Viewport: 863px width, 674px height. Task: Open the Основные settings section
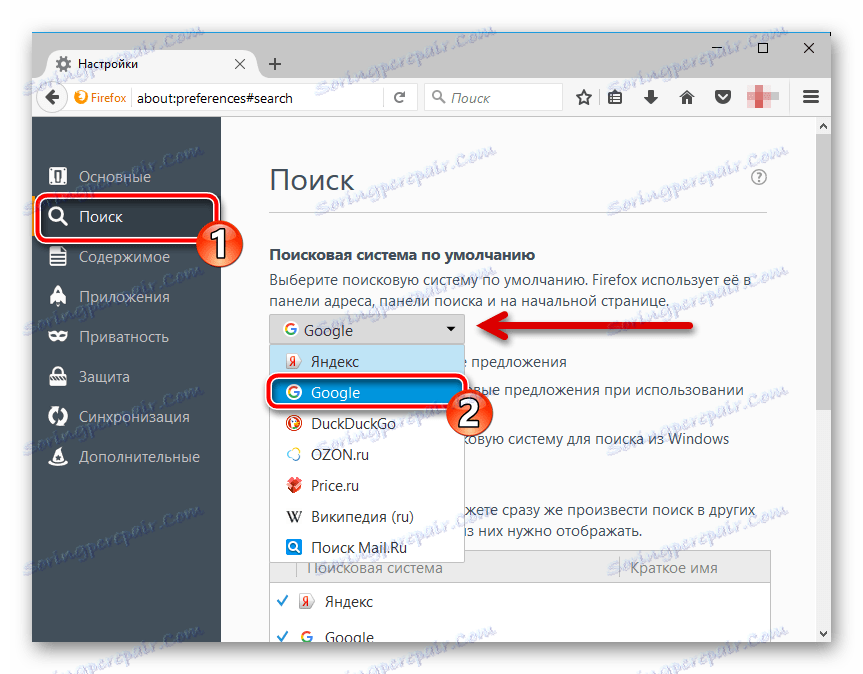point(127,177)
